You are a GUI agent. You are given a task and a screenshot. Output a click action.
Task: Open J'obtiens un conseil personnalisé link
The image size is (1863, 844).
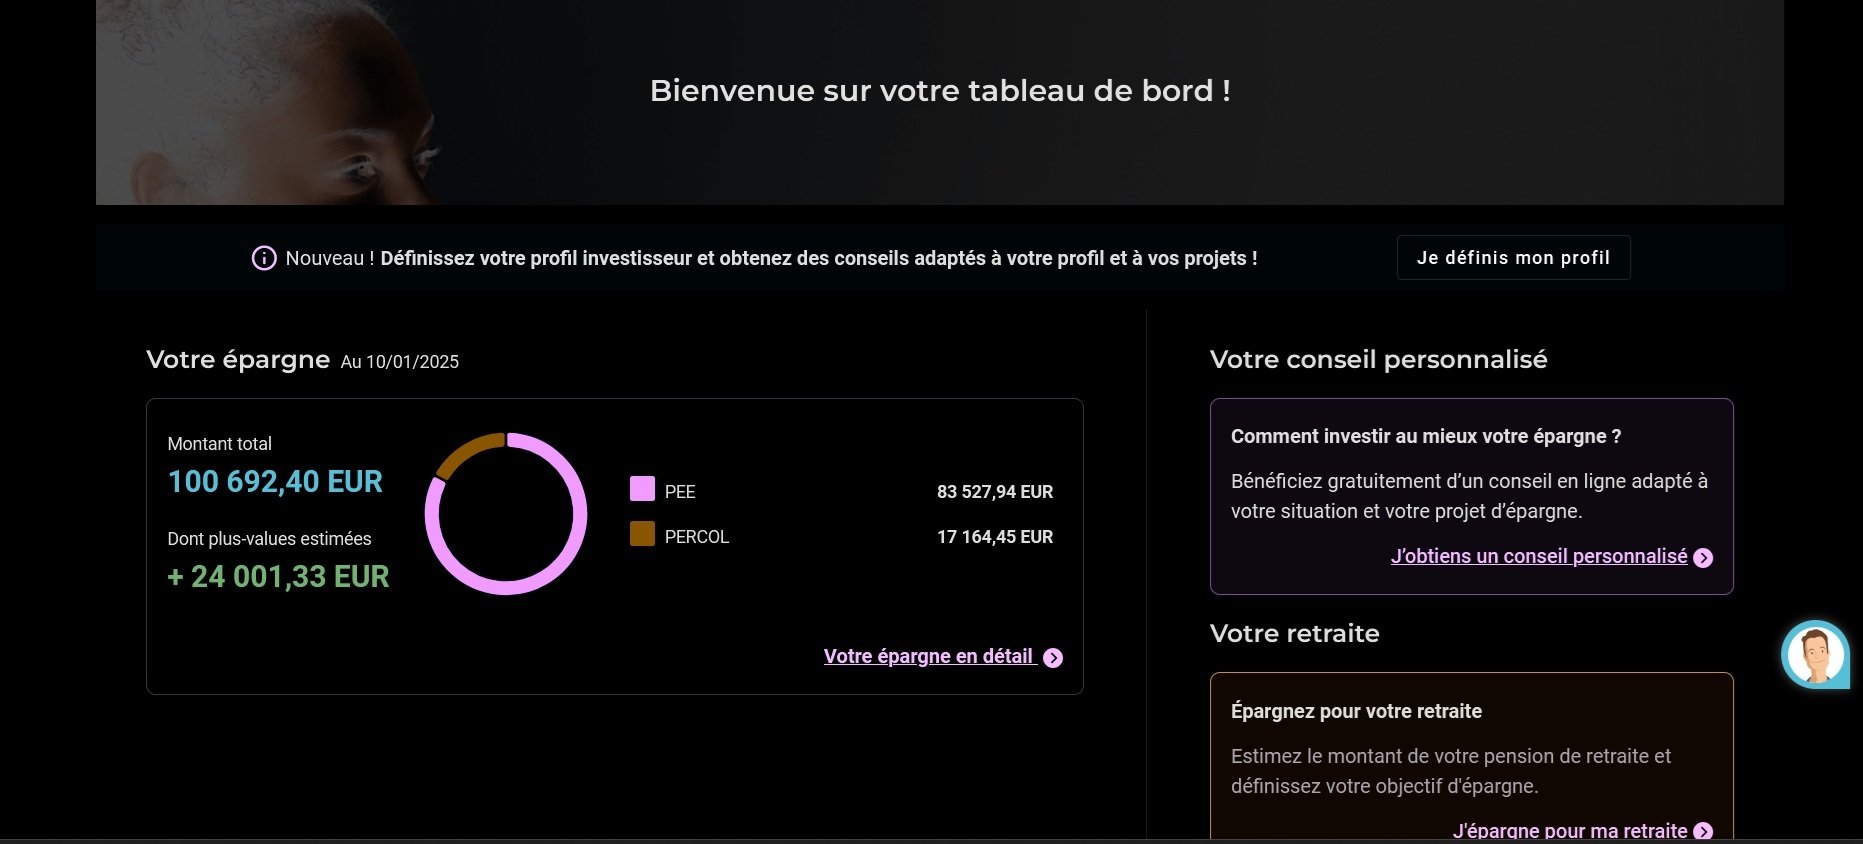click(x=1539, y=556)
